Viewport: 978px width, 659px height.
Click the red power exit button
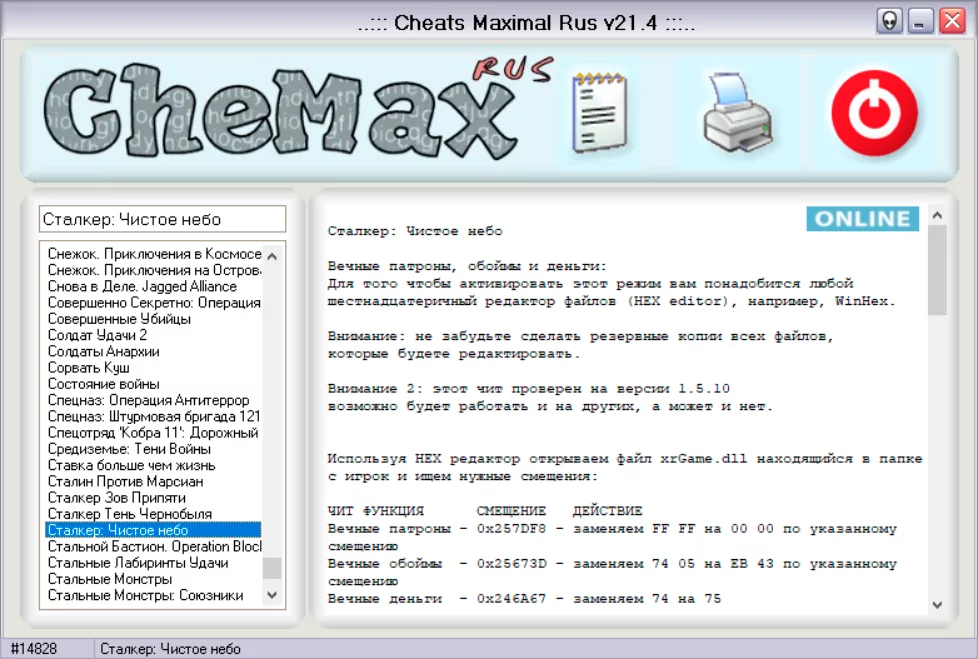point(874,113)
